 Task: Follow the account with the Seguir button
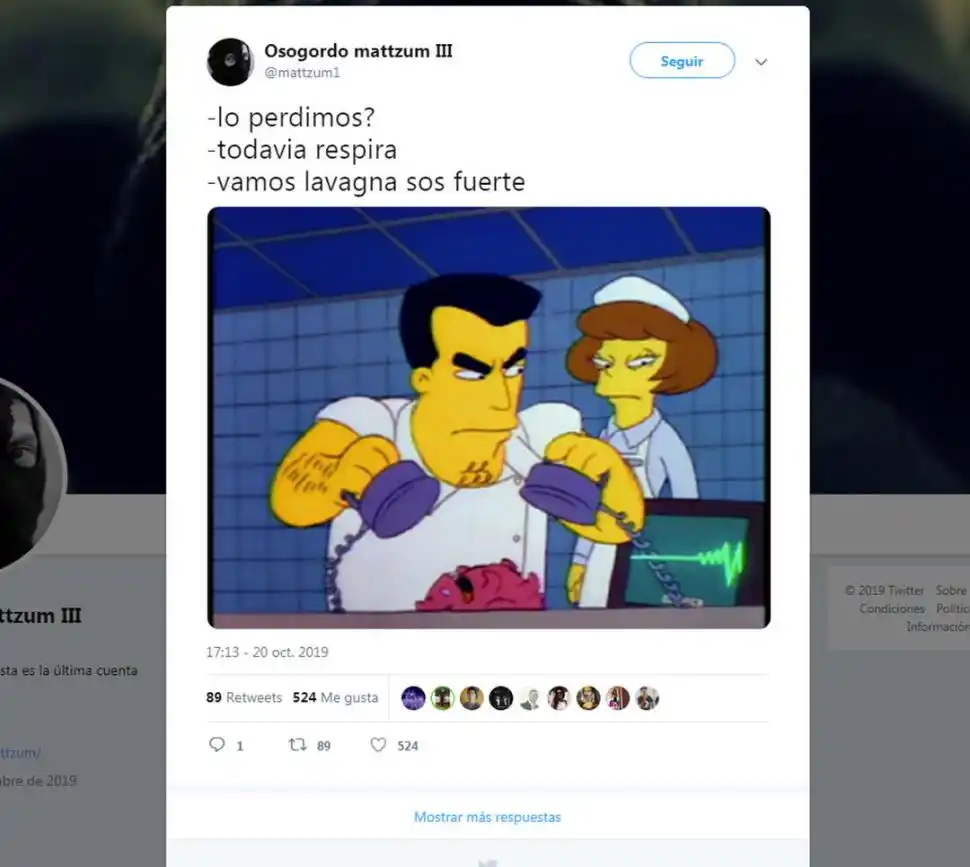pos(682,61)
